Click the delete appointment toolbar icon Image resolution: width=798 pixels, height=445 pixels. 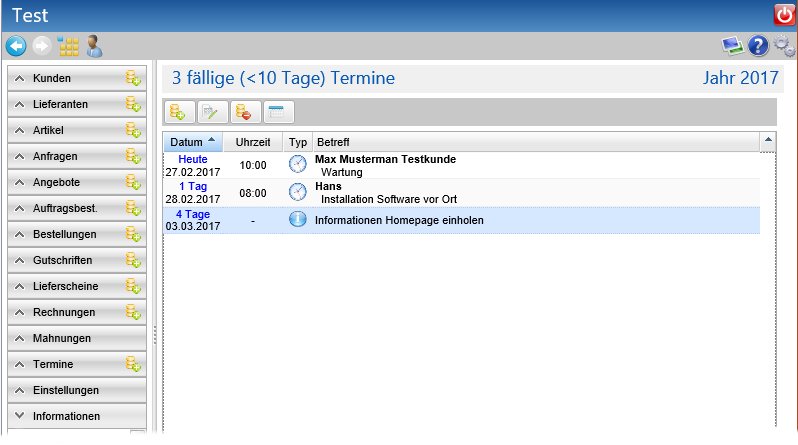tap(245, 113)
